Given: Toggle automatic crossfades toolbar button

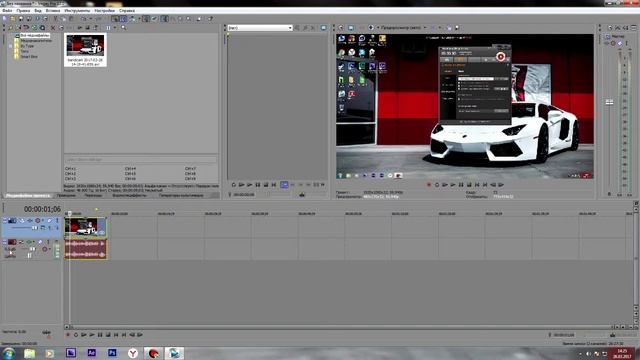Looking at the screenshot, I should point(123,19).
